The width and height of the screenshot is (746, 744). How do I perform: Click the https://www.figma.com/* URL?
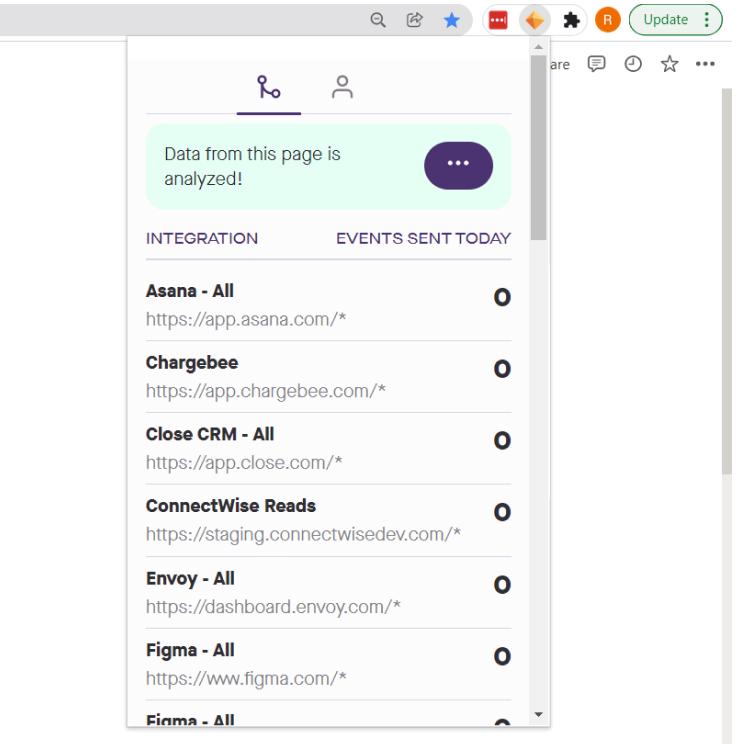pyautogui.click(x=246, y=679)
